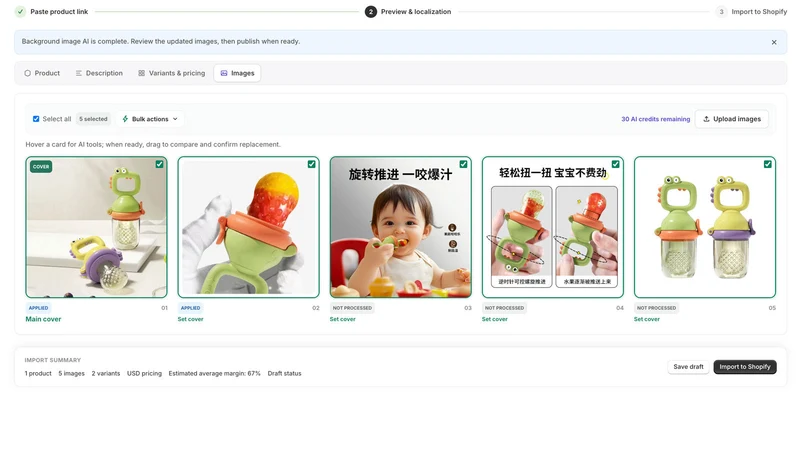Click NOT PROCESSED badge under image 05
The height and width of the screenshot is (450, 800).
656,308
